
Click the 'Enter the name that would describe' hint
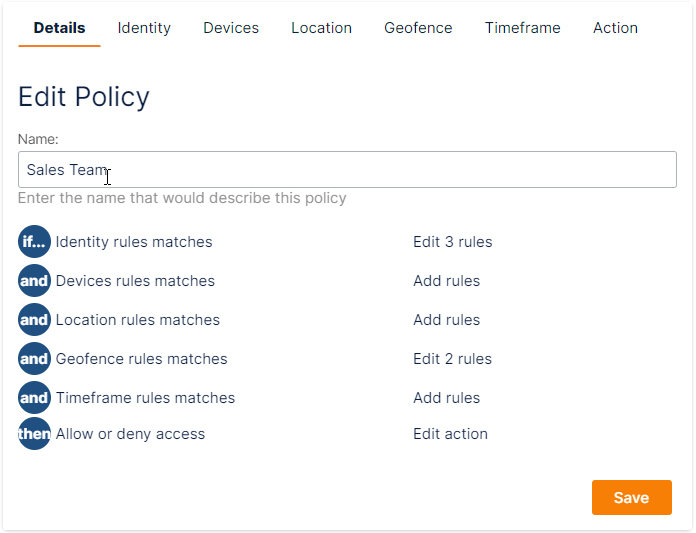click(x=182, y=198)
